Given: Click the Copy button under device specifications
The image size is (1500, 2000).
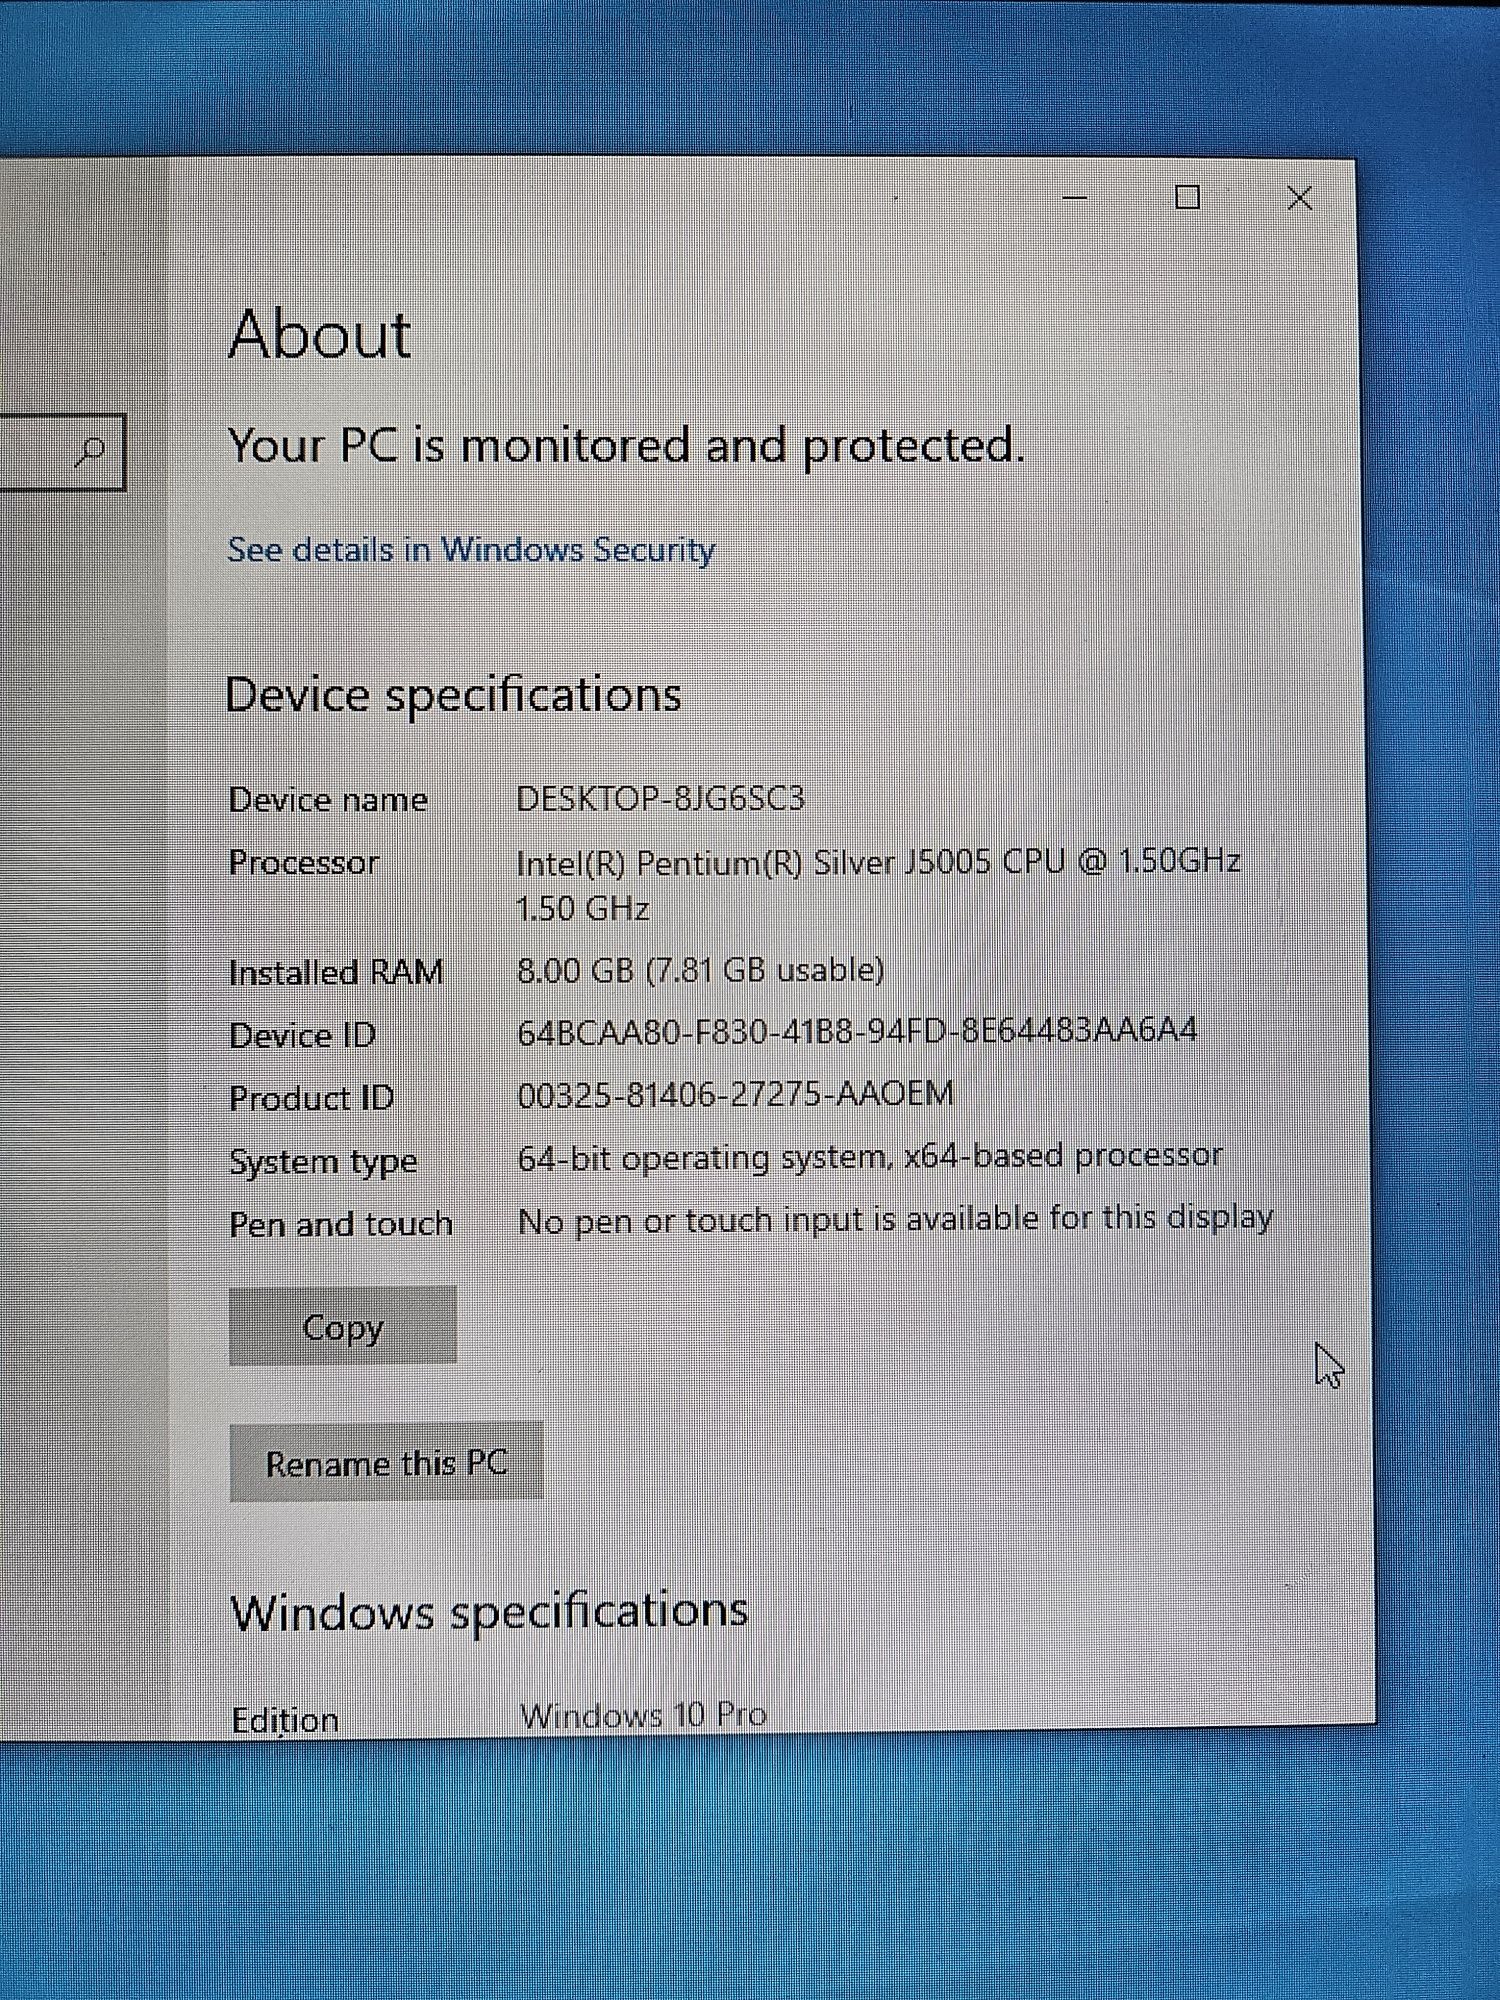Looking at the screenshot, I should click(343, 1326).
